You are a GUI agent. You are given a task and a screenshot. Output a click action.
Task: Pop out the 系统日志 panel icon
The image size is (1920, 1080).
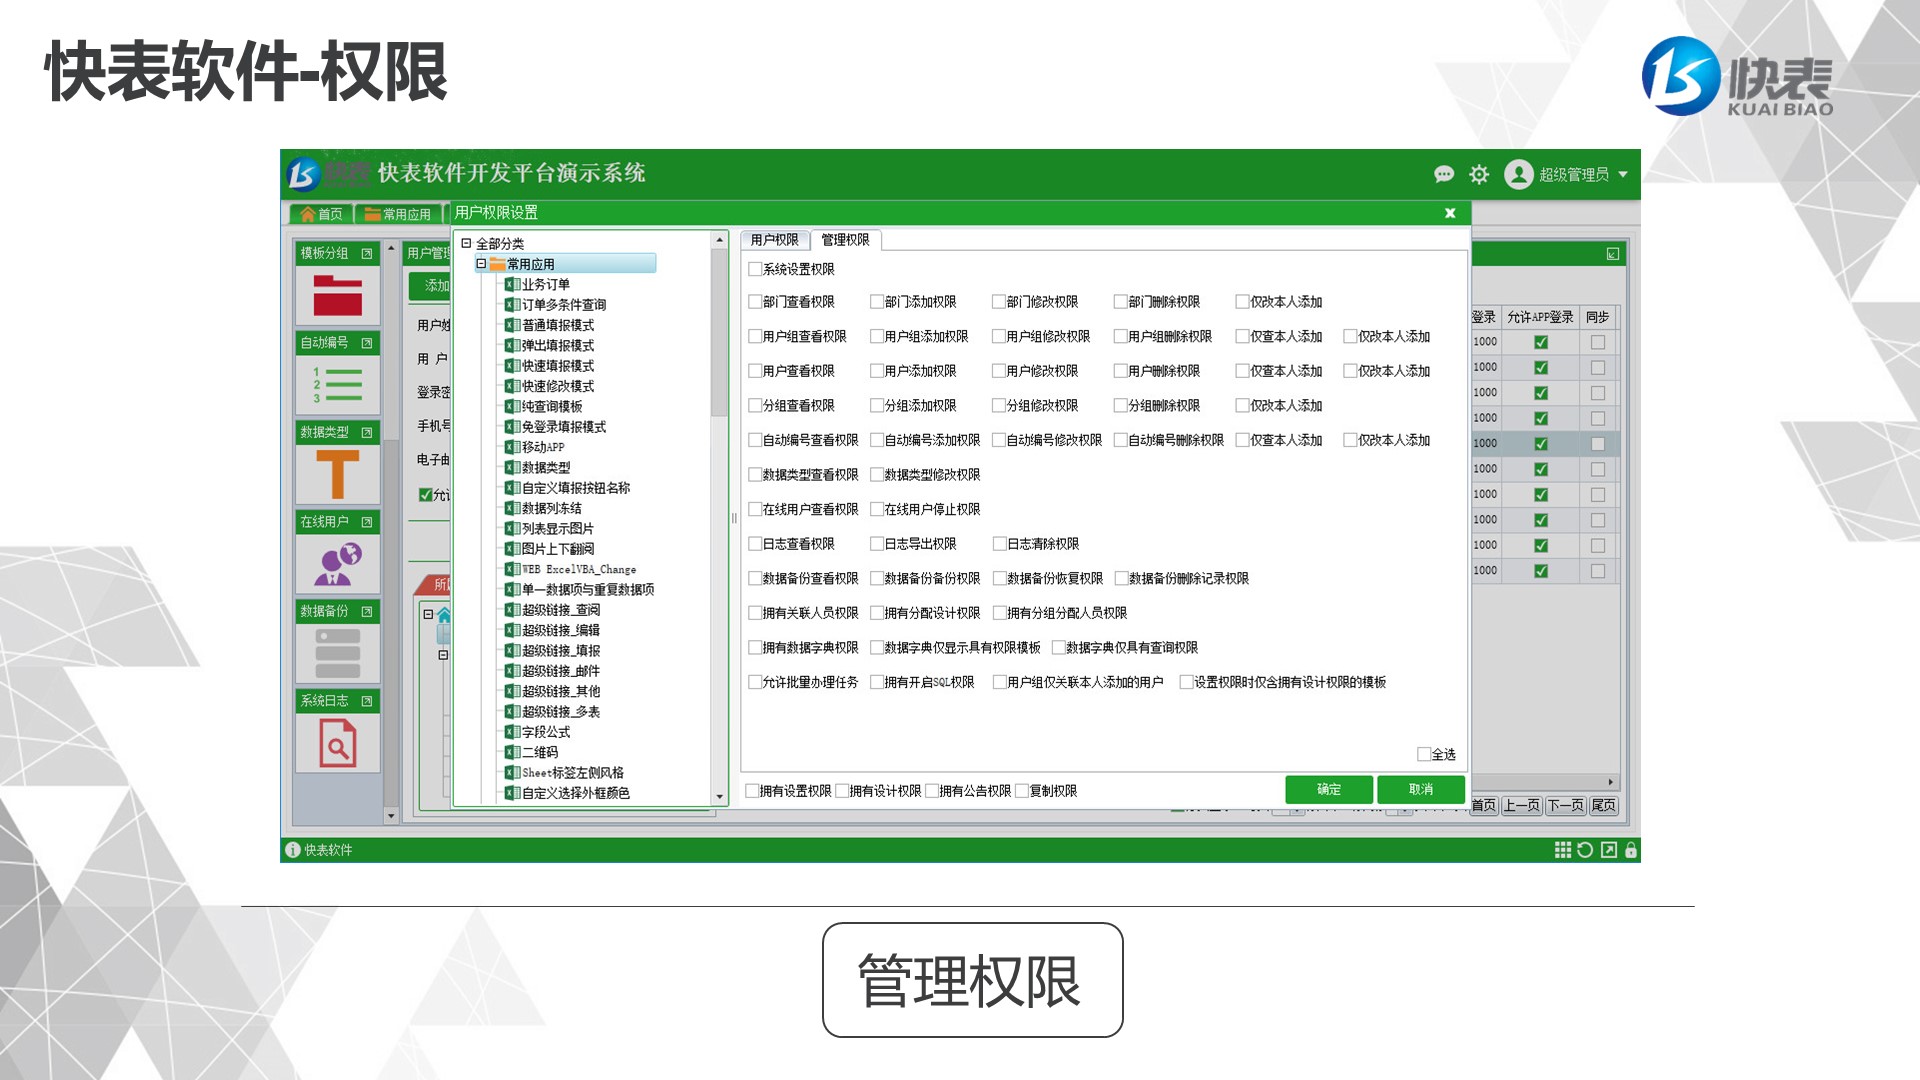click(367, 701)
